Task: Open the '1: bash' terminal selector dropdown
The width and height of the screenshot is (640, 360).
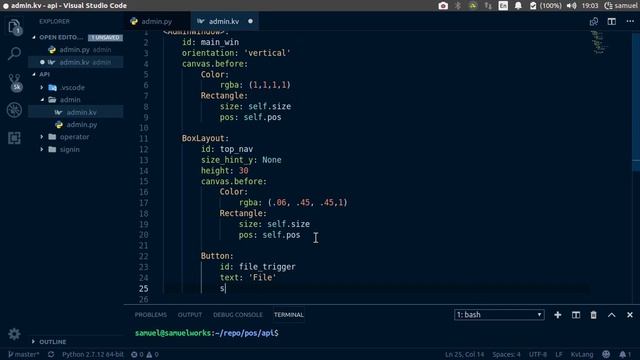Action: [499, 315]
